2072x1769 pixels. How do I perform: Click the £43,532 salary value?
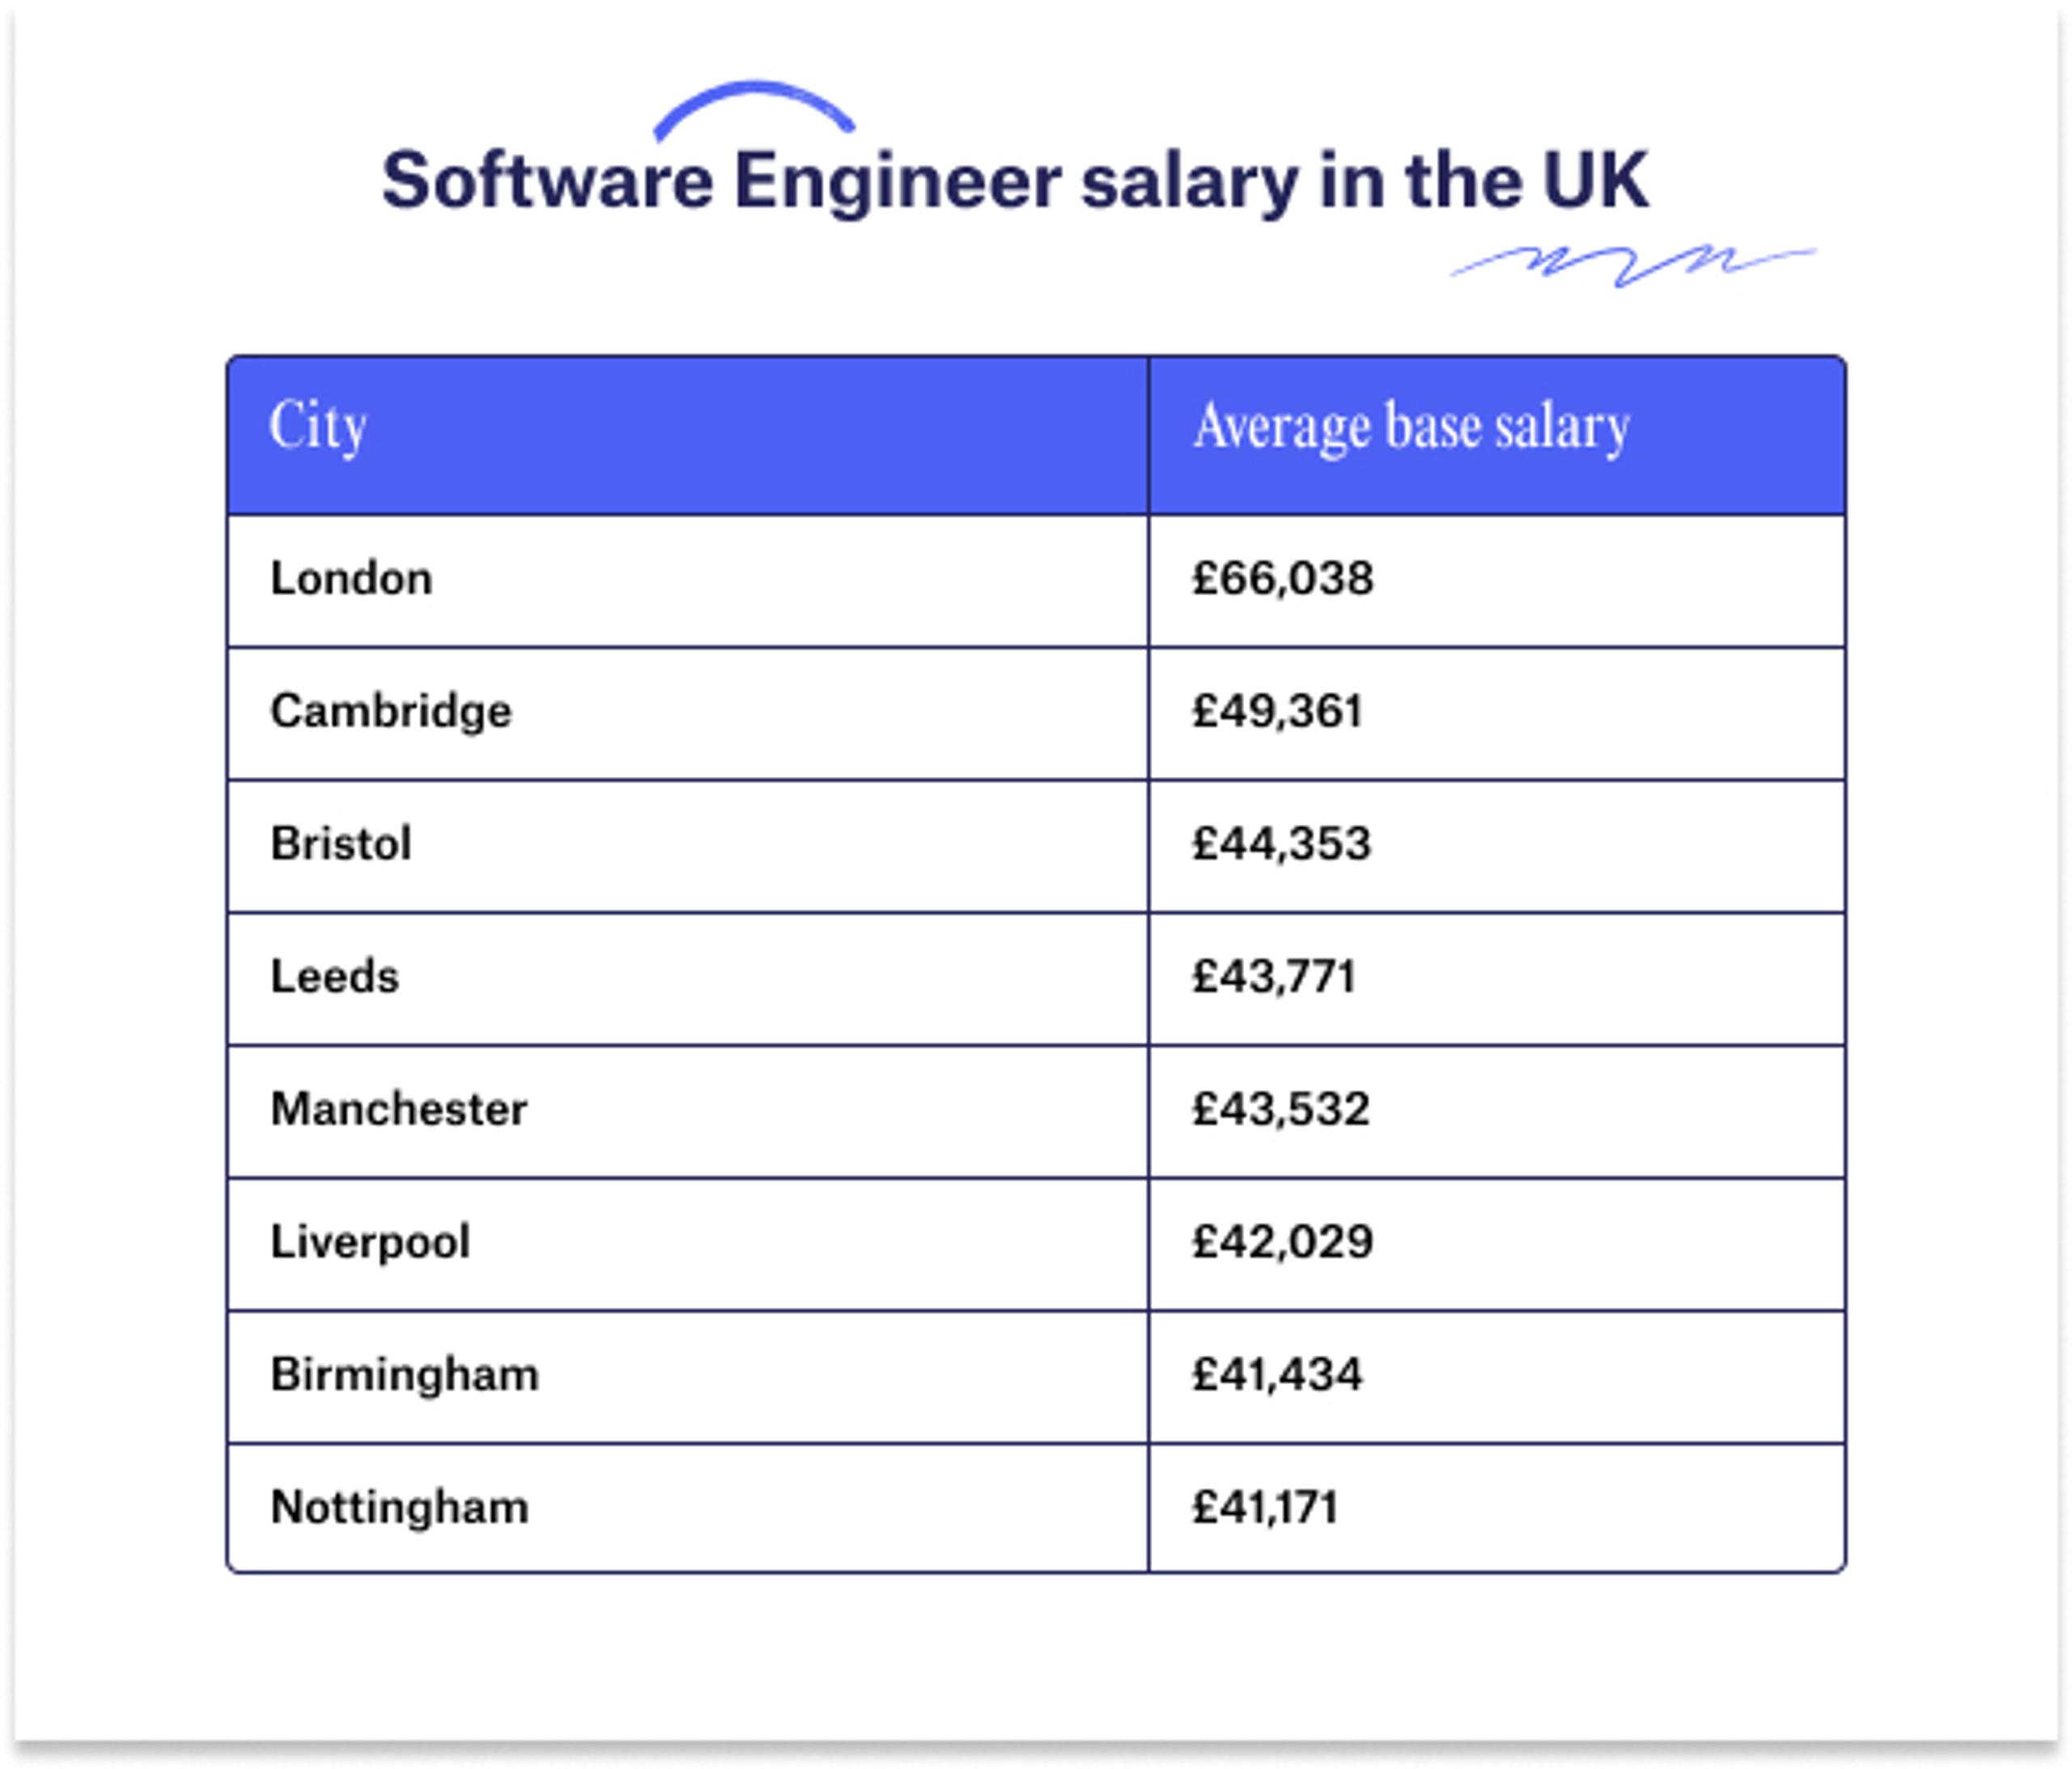click(x=1280, y=1110)
